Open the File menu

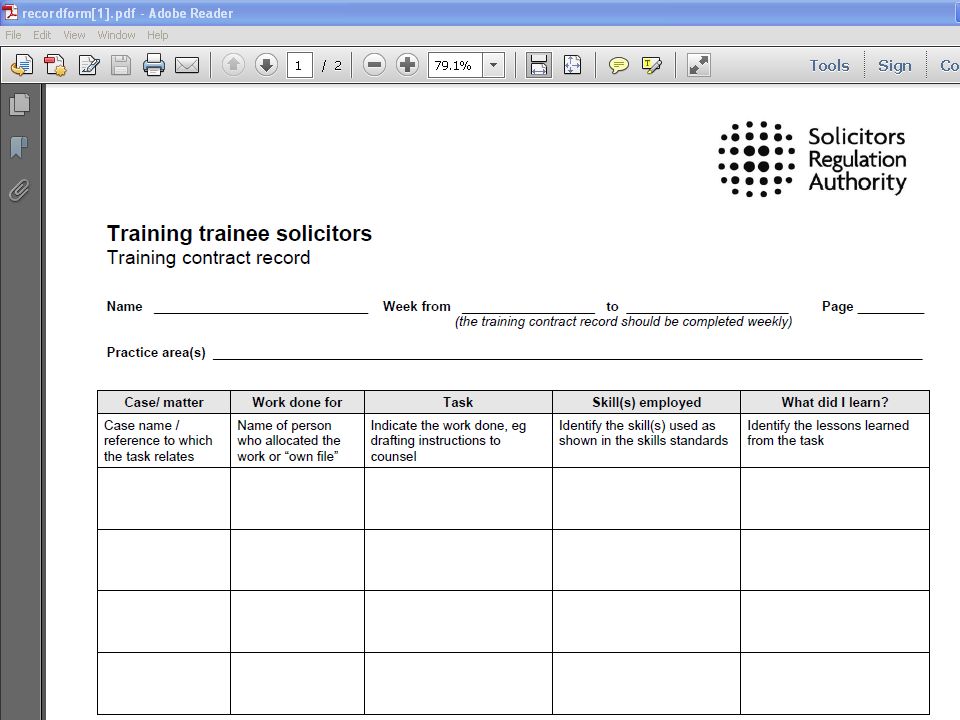[13, 35]
